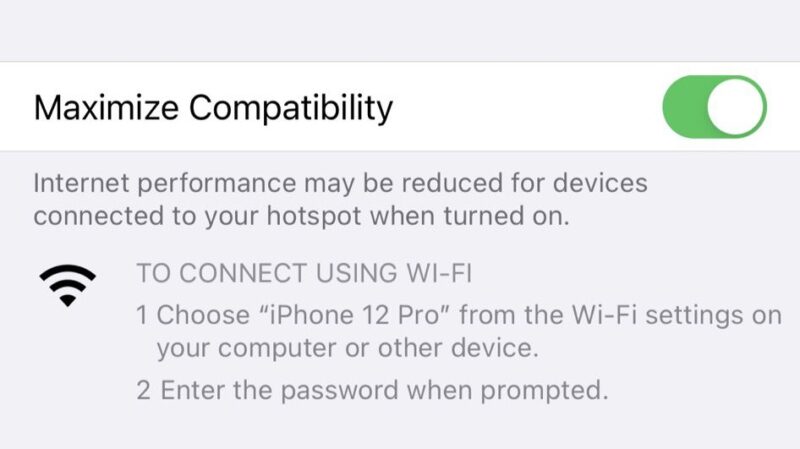Click blank gray area above Maximize Compatibility row
This screenshot has height=449, width=800.
(x=400, y=31)
